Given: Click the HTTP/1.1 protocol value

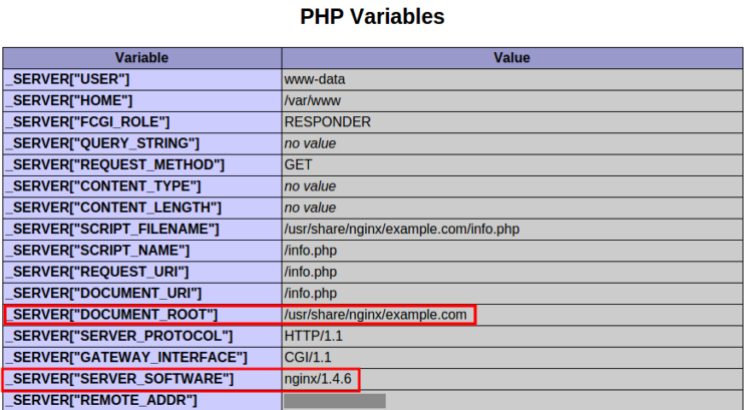Looking at the screenshot, I should tap(313, 337).
